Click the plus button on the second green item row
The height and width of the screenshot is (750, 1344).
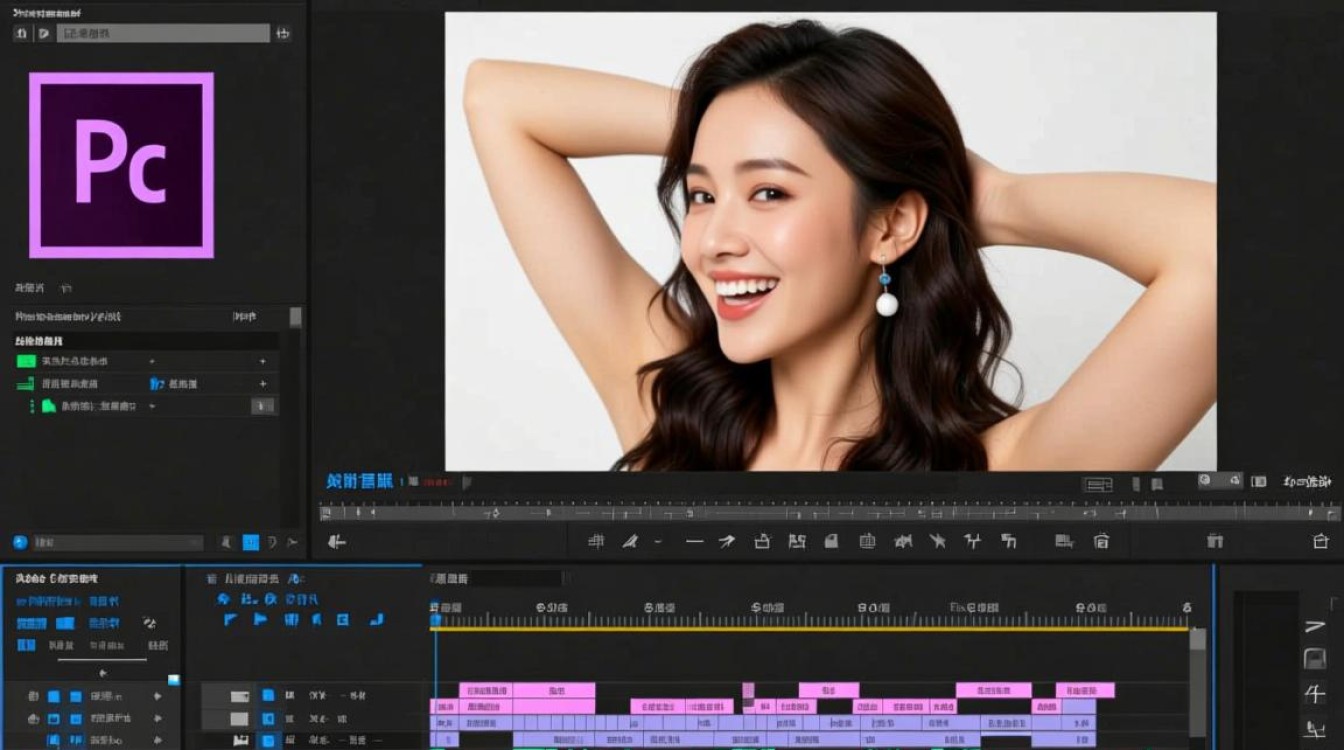pyautogui.click(x=263, y=384)
